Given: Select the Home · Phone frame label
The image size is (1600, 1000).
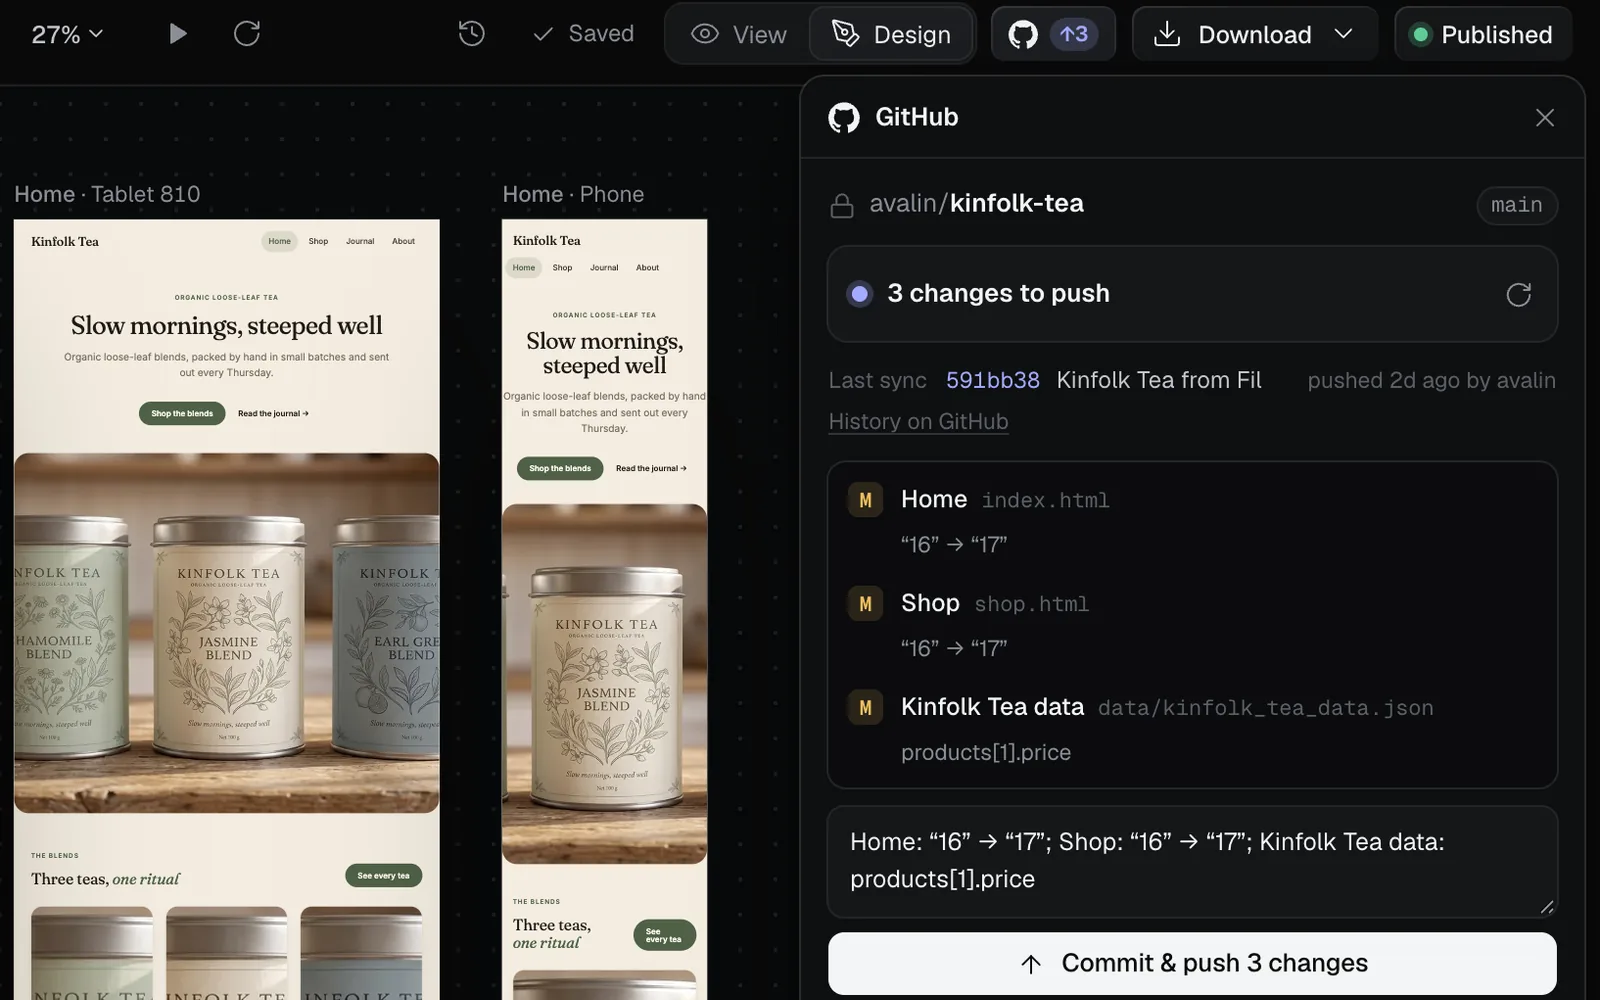Looking at the screenshot, I should pos(573,194).
